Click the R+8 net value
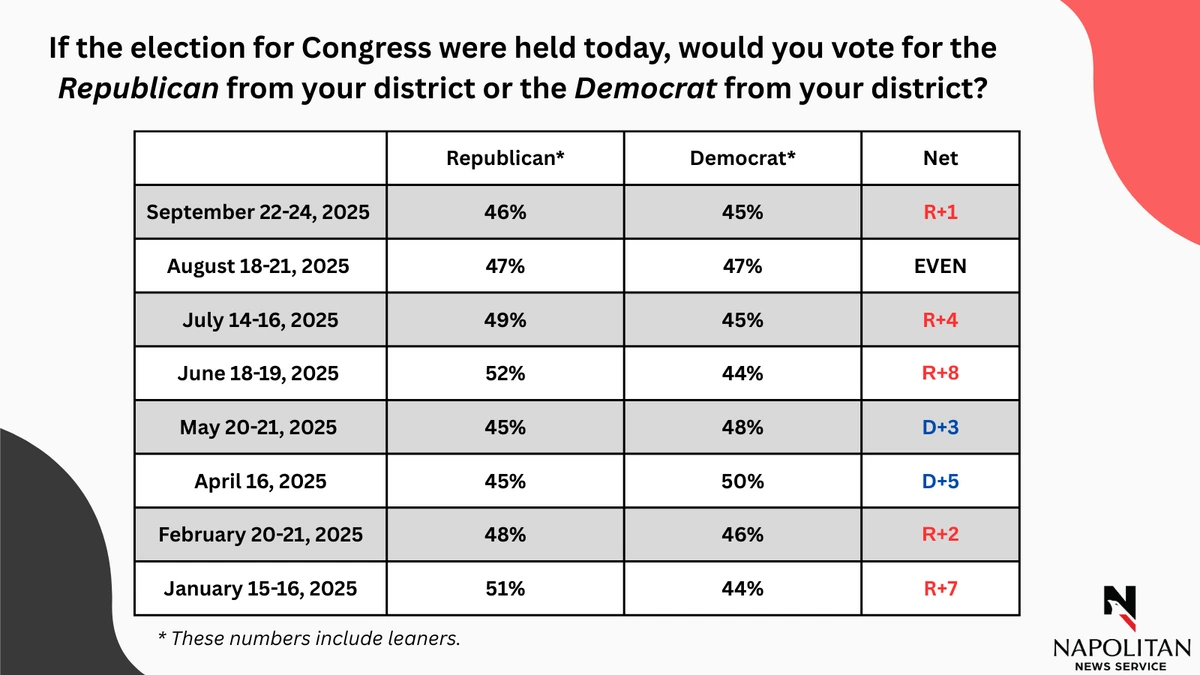The height and width of the screenshot is (675, 1200). [x=941, y=374]
